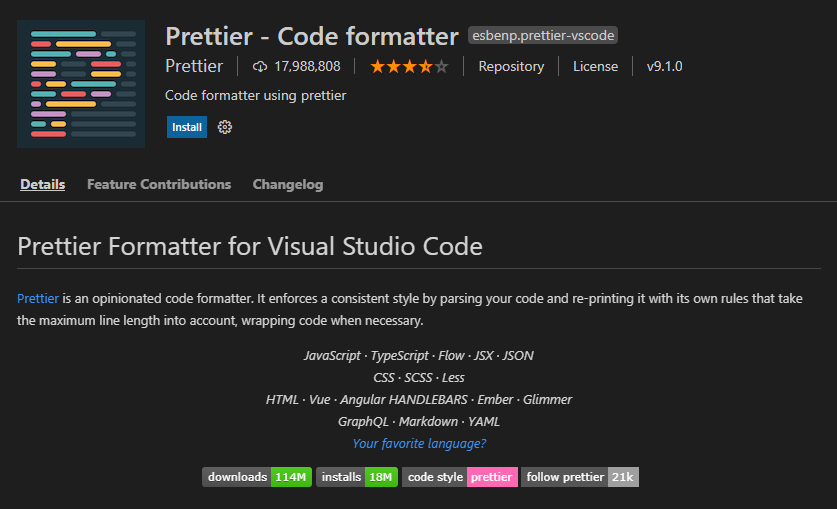
Task: Open the Repository link
Action: (x=511, y=67)
